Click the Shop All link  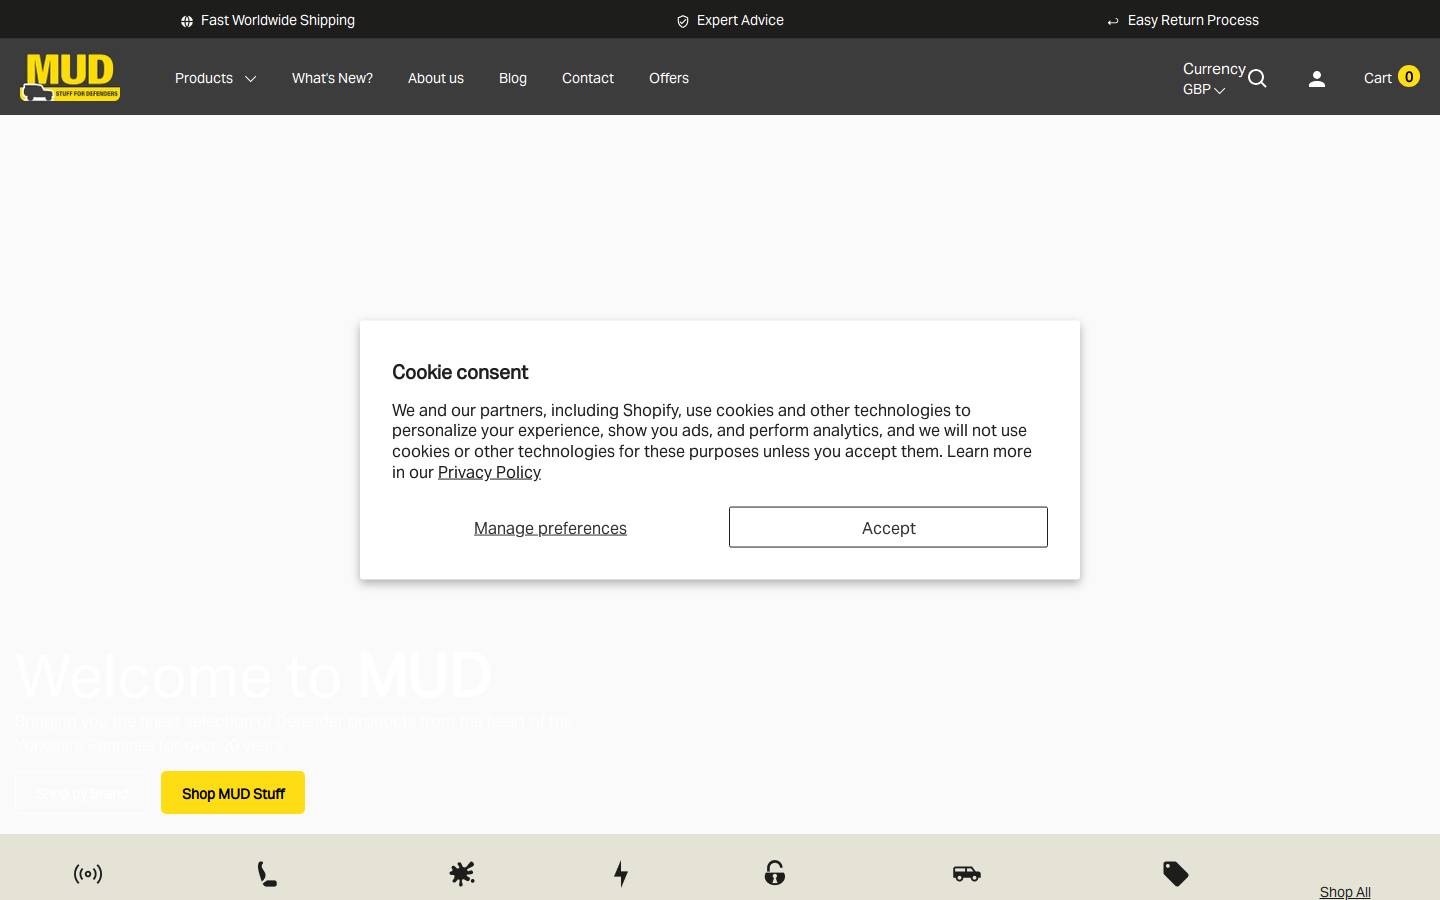coord(1345,892)
